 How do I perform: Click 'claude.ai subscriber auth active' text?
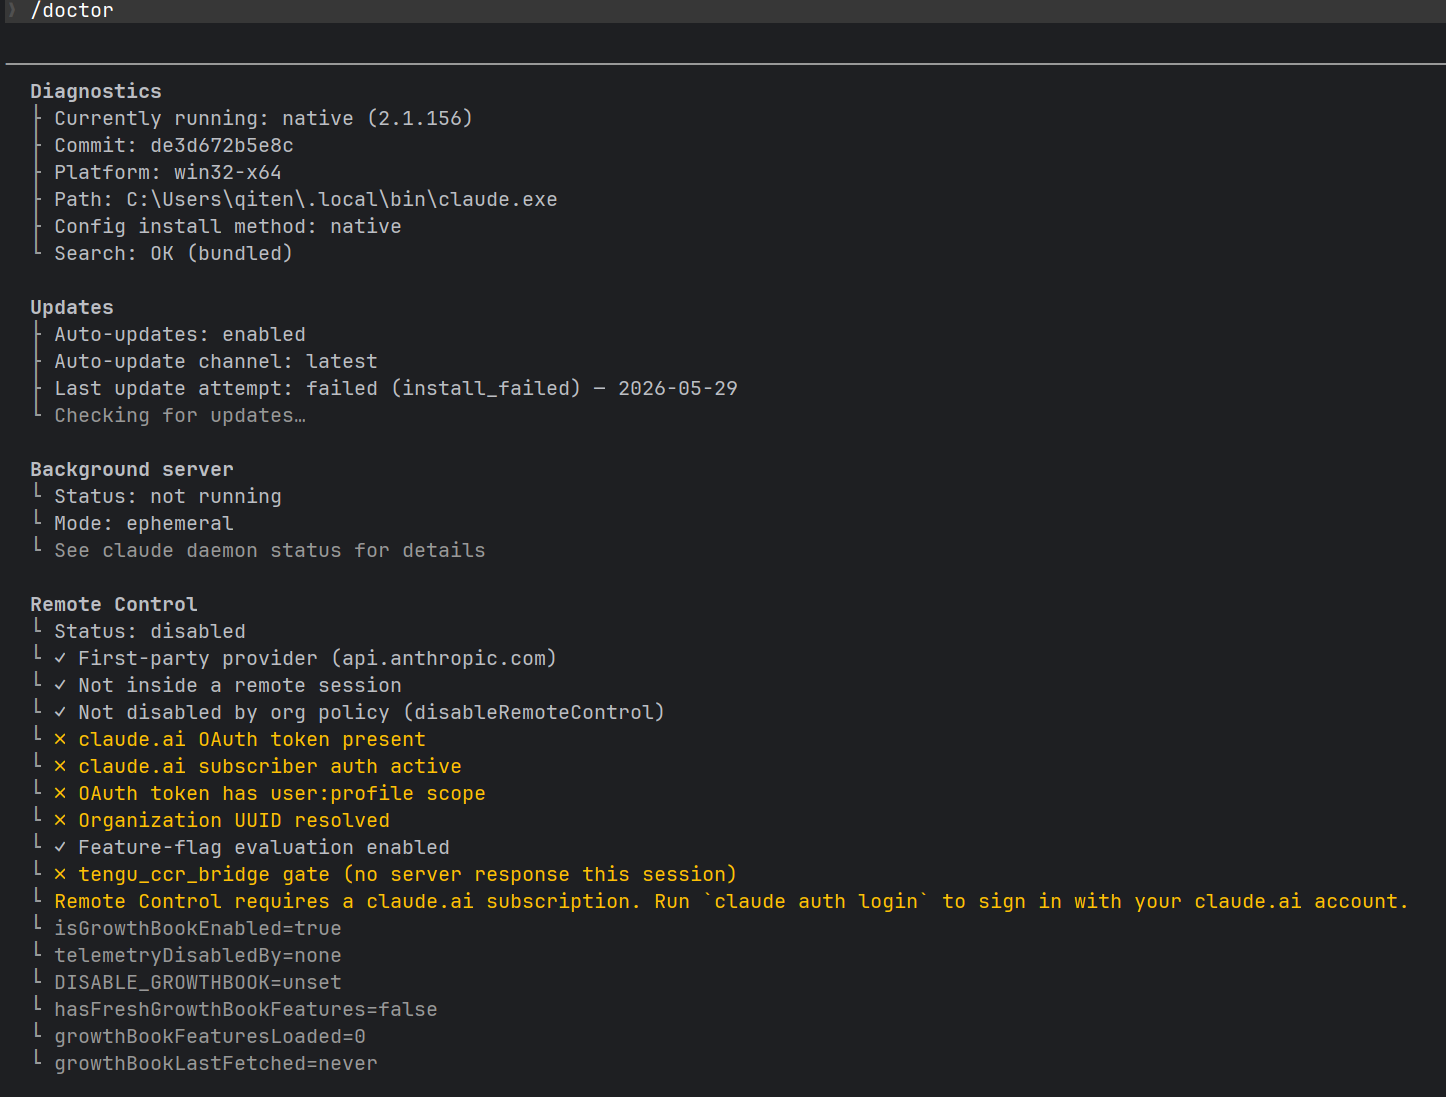click(x=270, y=767)
